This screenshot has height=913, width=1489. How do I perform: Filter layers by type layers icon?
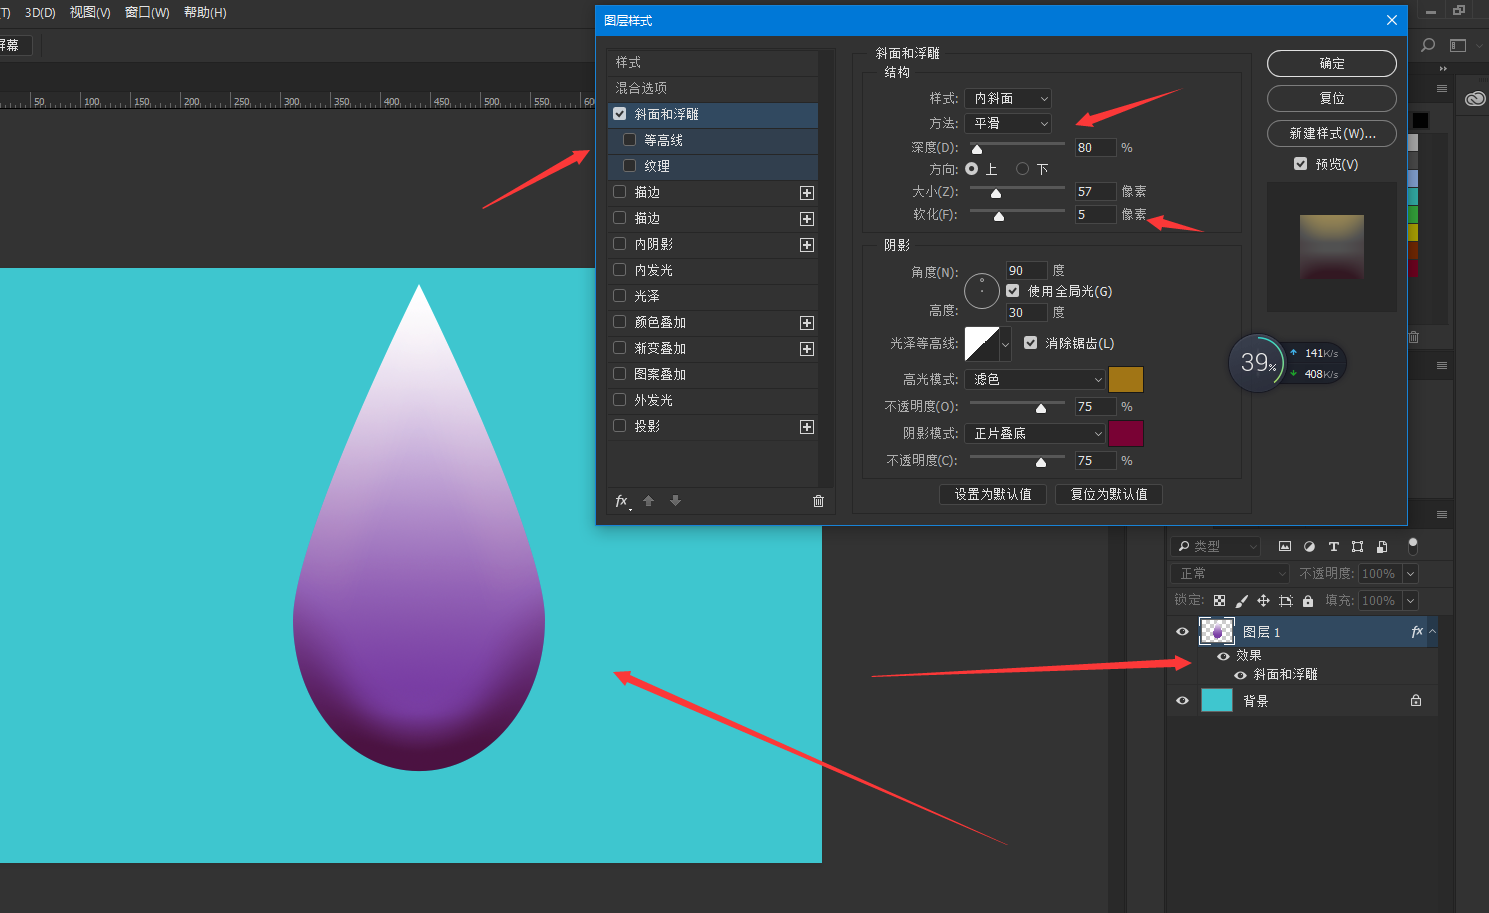1333,546
